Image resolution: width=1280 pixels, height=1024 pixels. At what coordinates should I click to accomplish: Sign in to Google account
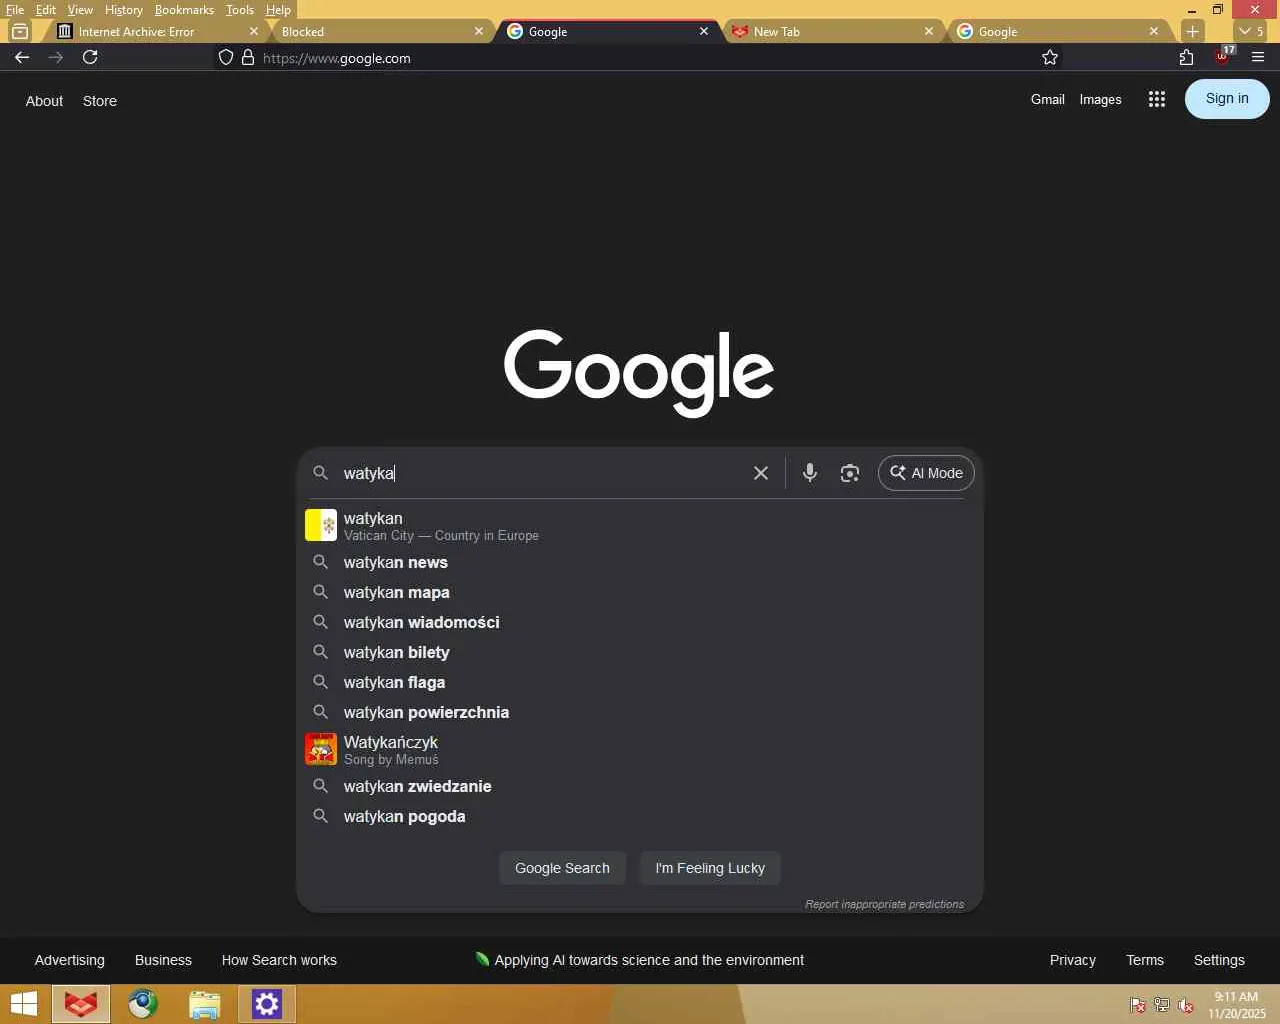1227,99
